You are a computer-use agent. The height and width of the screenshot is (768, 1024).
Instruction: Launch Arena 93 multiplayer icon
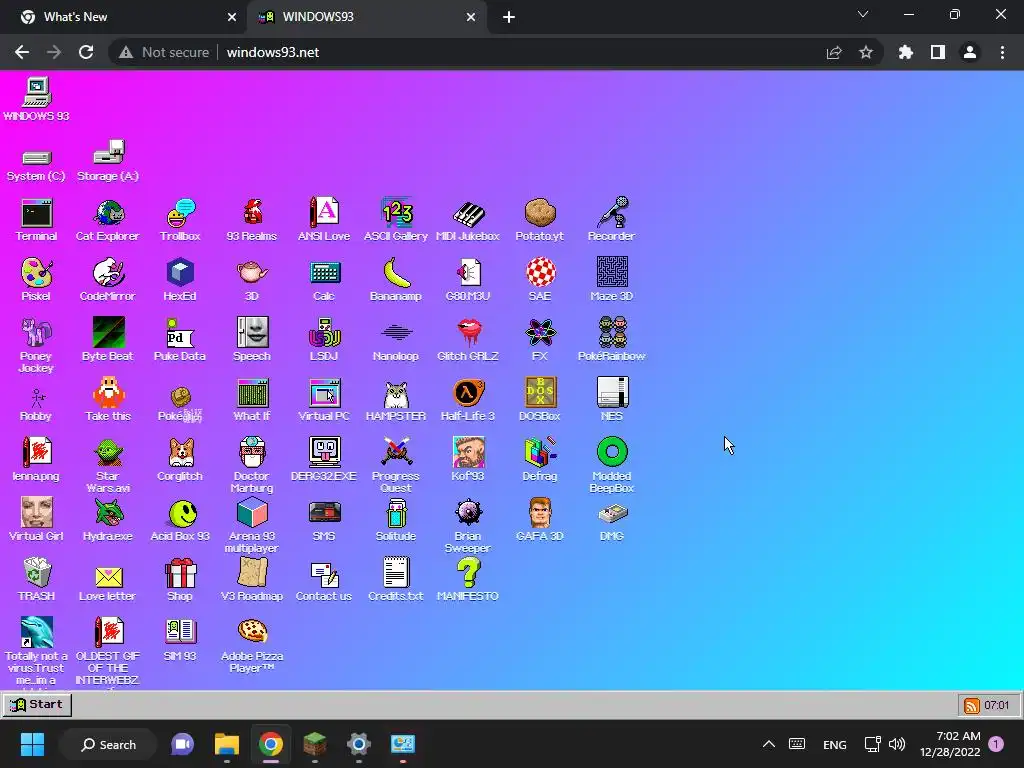coord(252,525)
